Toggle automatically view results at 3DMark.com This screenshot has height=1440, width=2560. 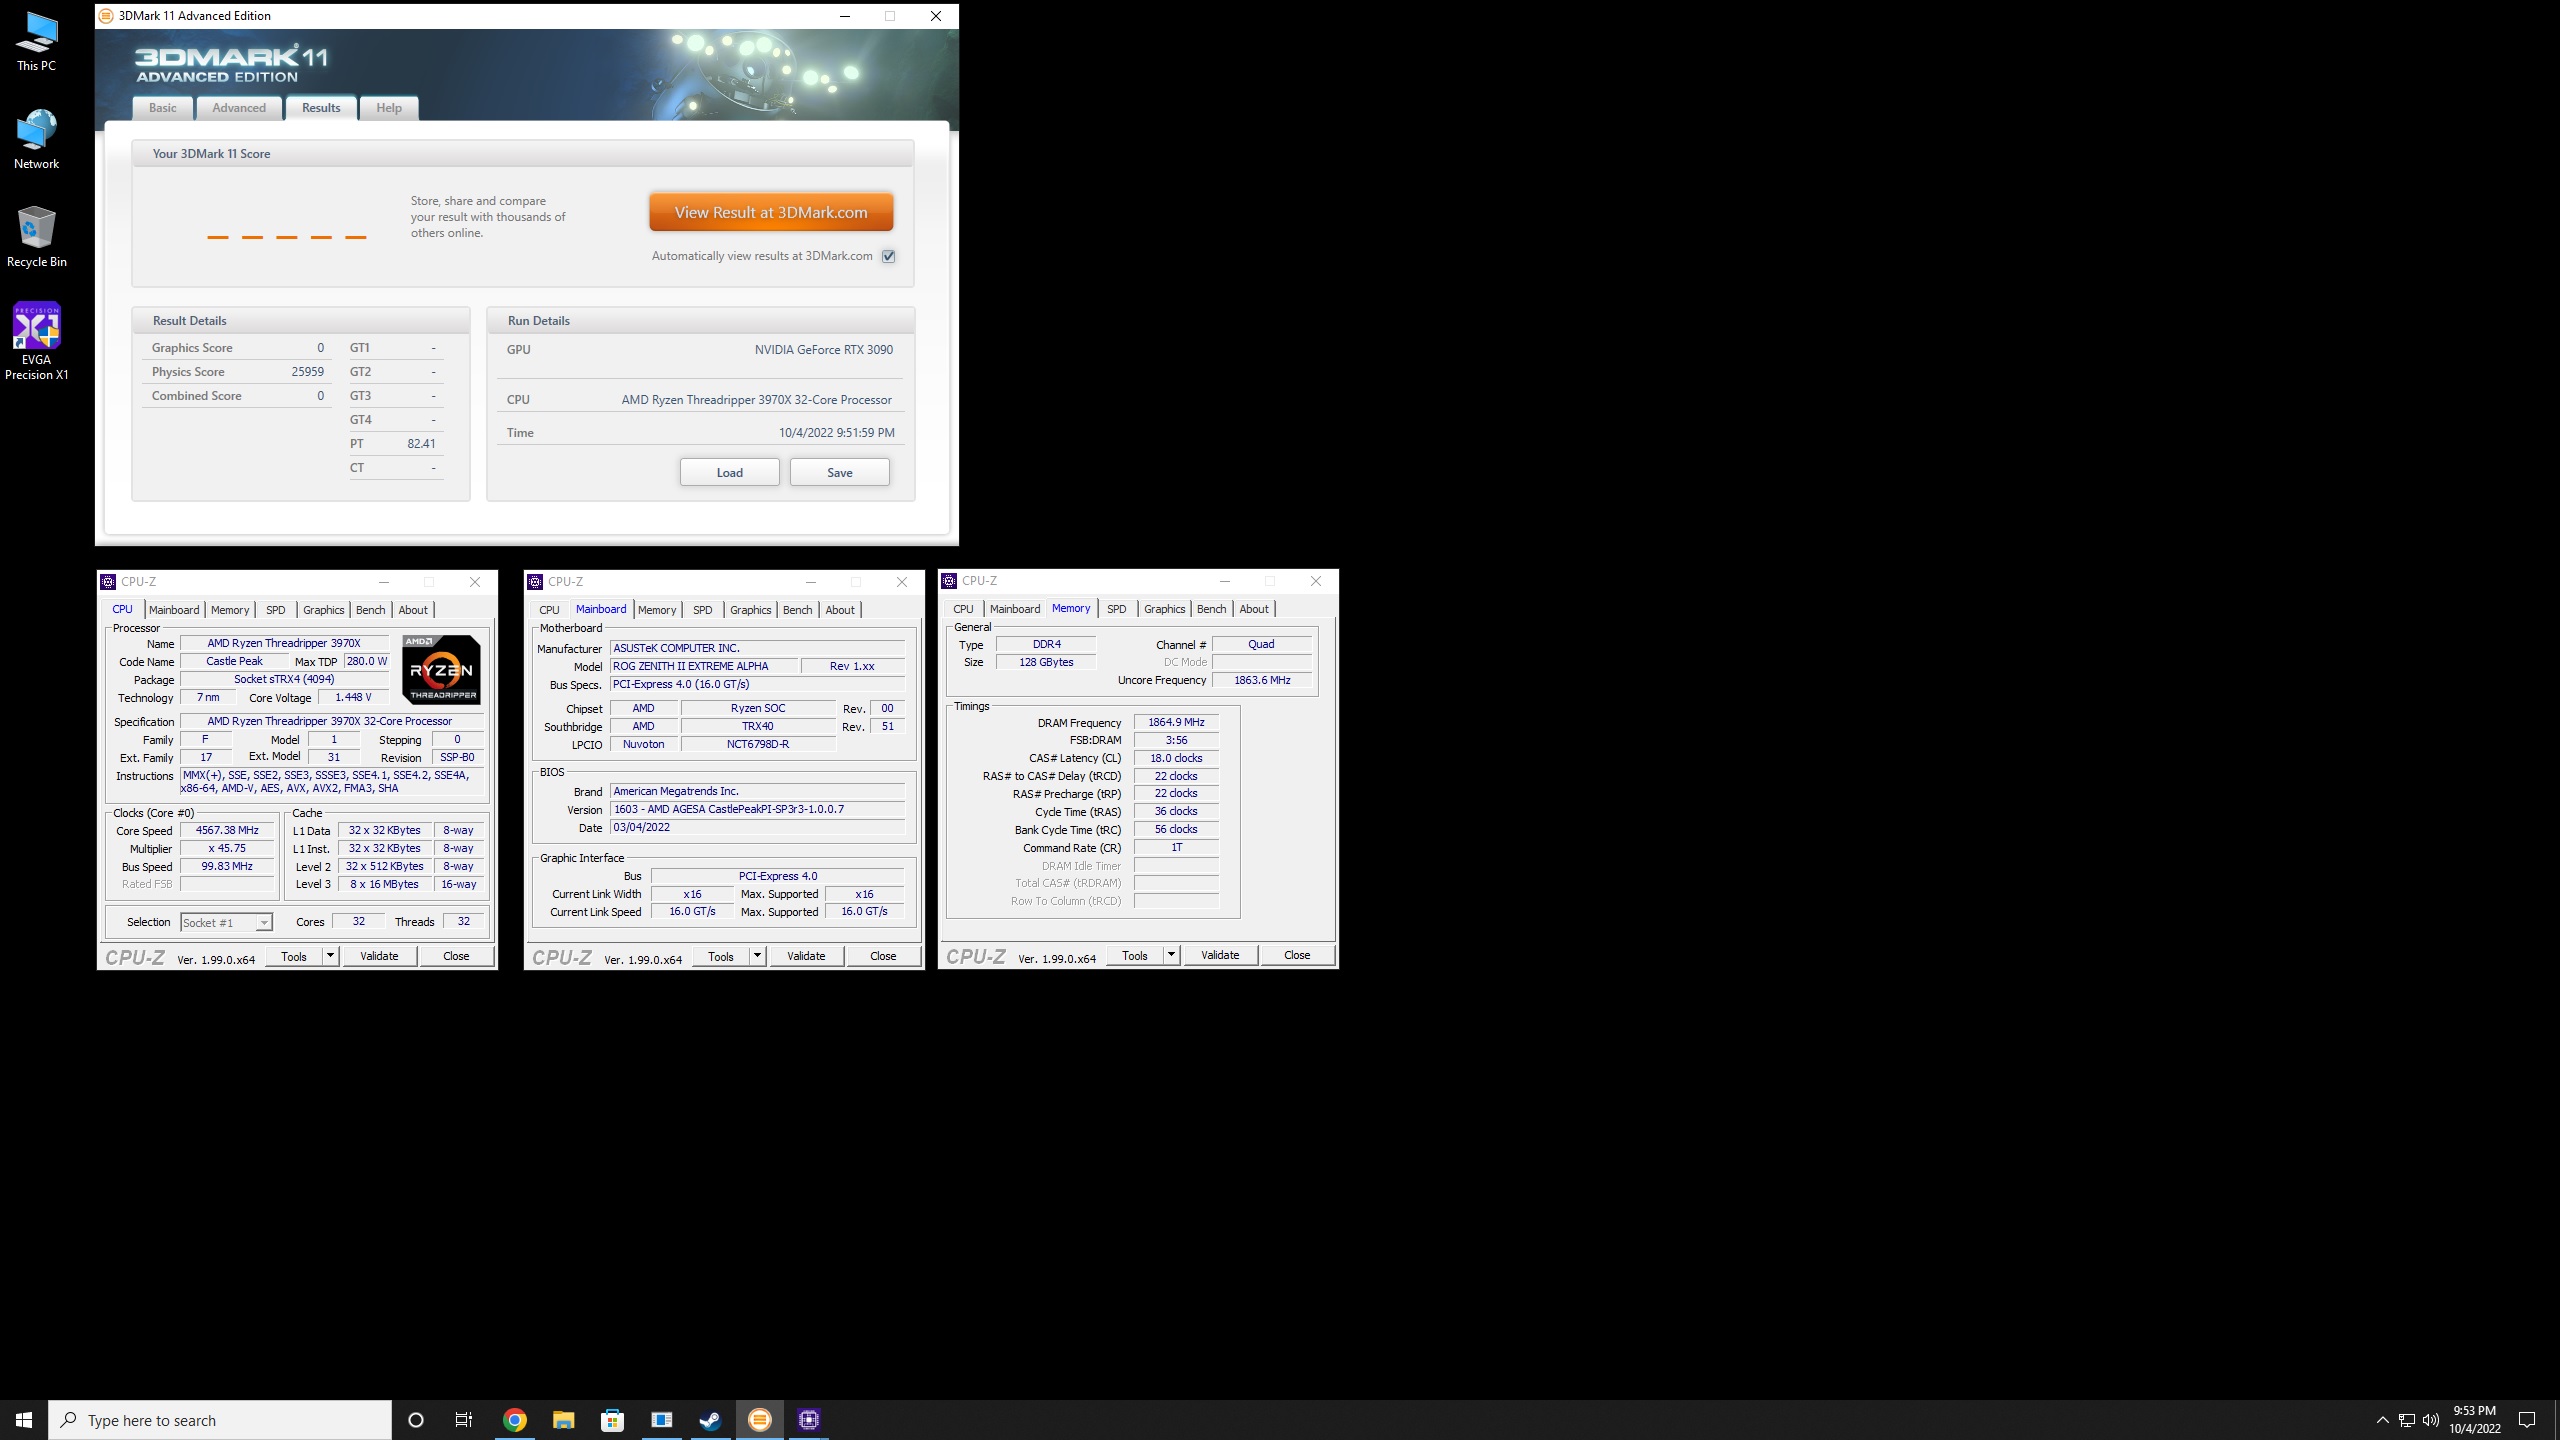[888, 256]
